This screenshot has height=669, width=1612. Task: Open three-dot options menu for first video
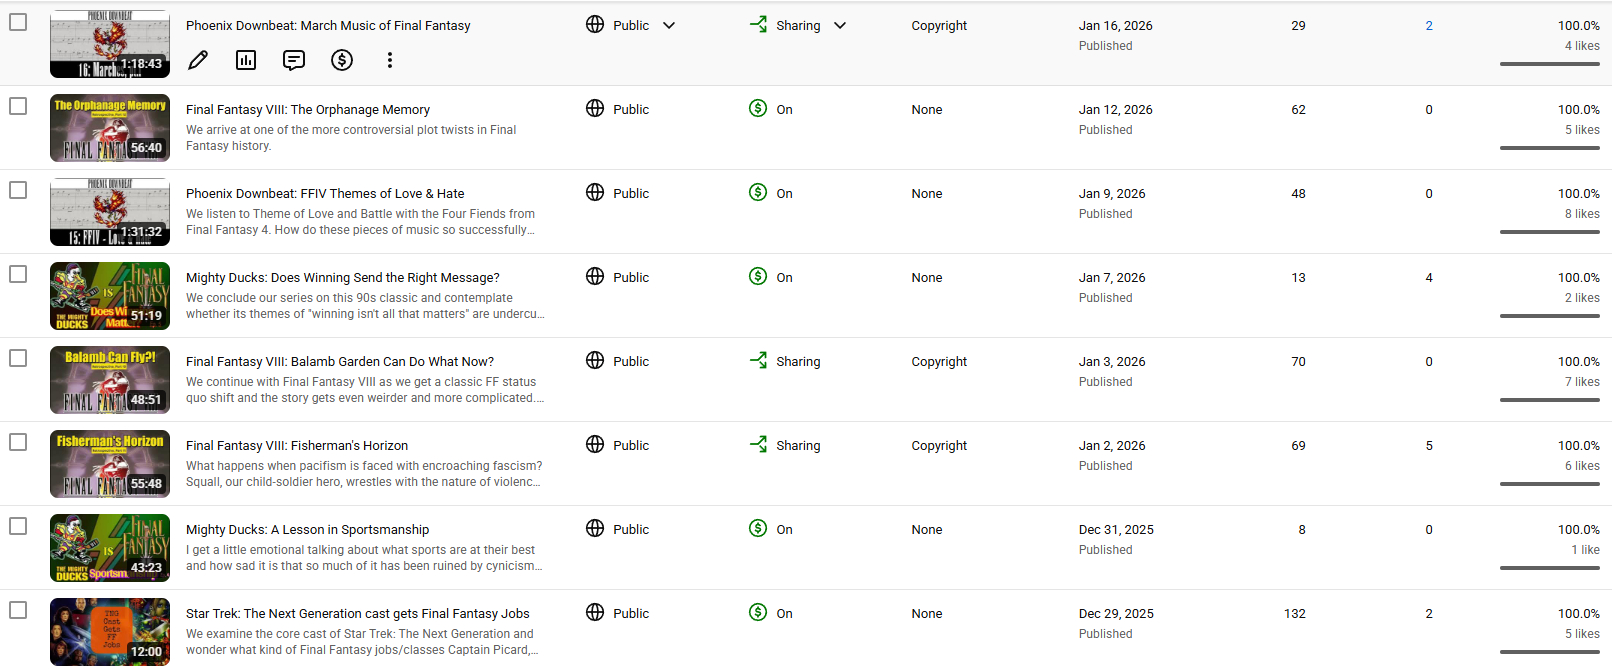click(x=390, y=60)
